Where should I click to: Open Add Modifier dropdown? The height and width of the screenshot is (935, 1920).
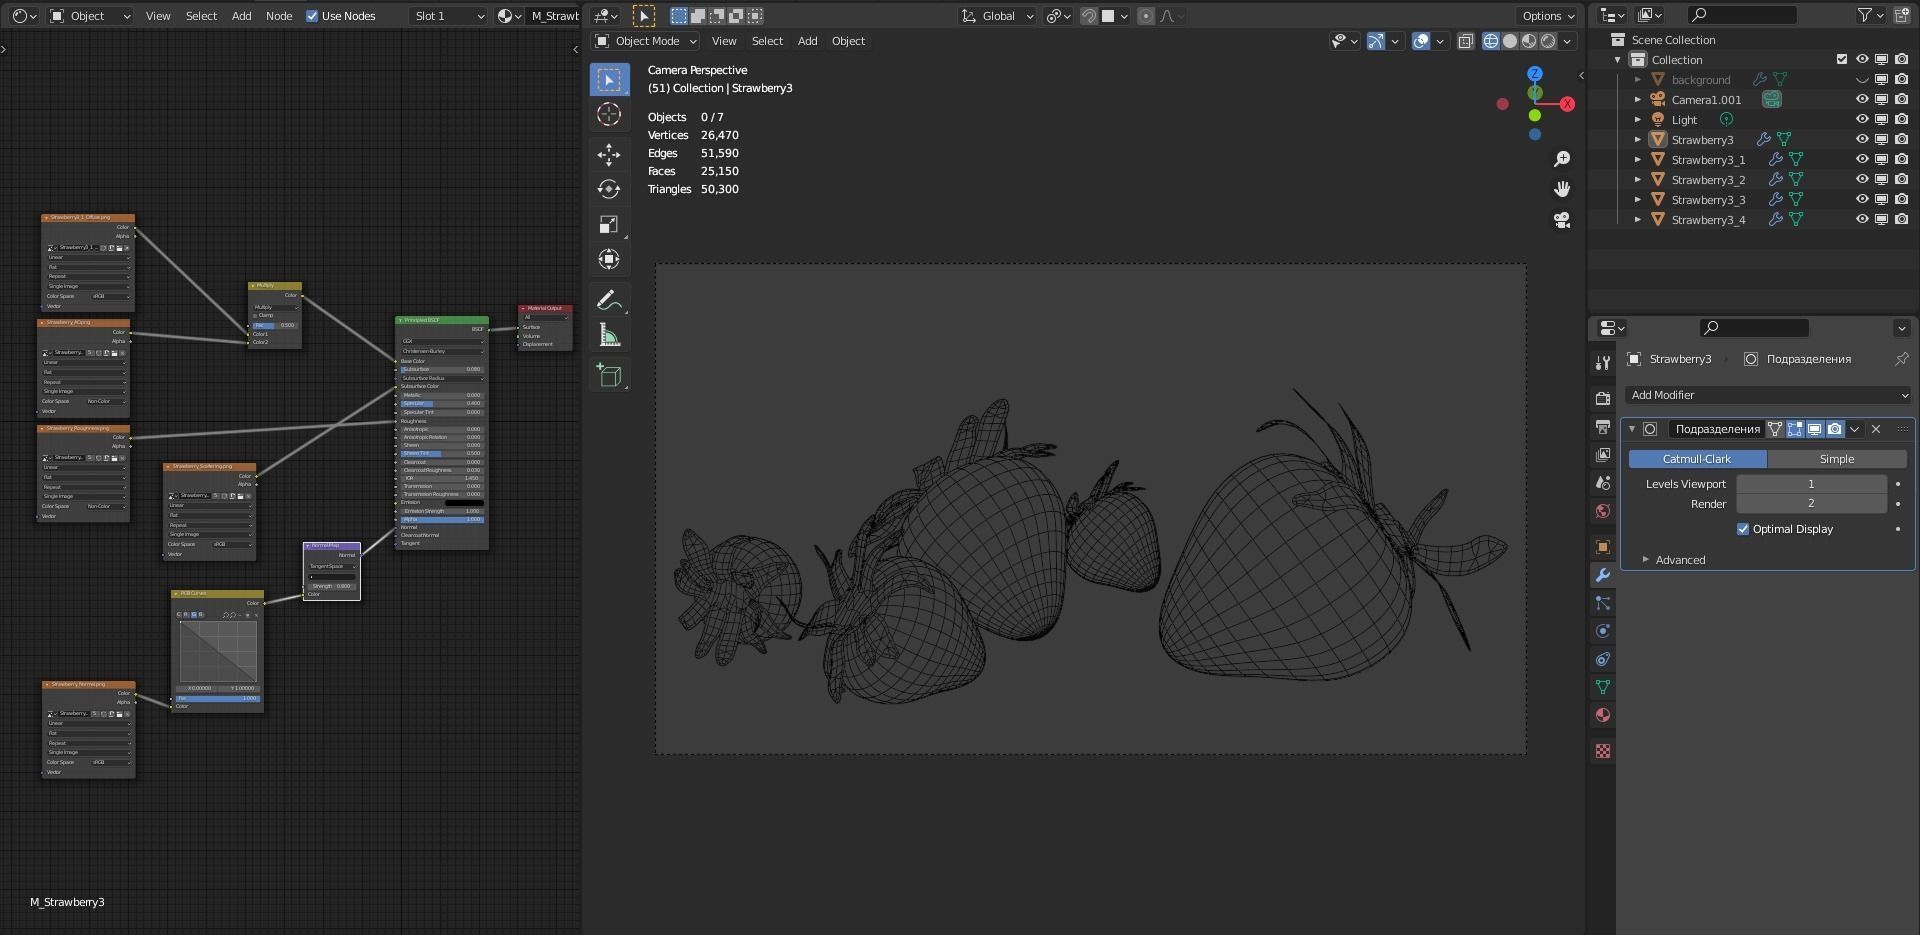click(1768, 395)
